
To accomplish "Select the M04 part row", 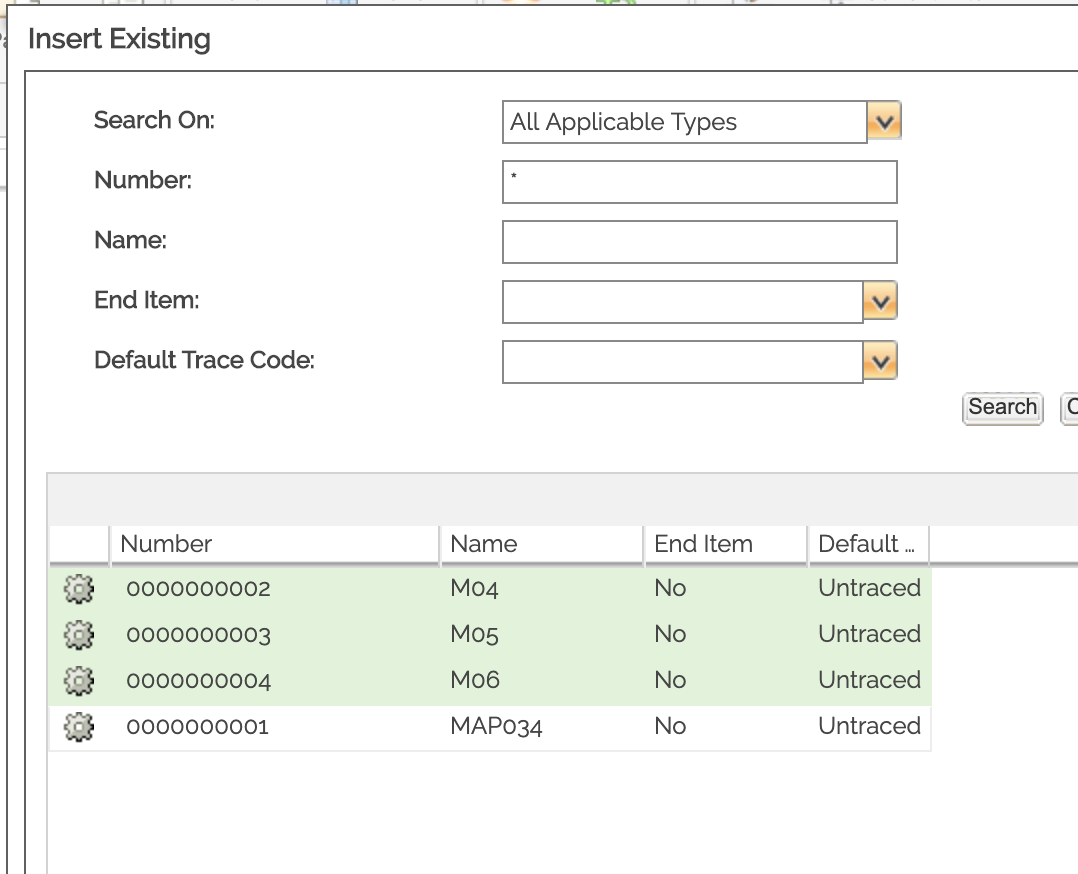I will [474, 589].
